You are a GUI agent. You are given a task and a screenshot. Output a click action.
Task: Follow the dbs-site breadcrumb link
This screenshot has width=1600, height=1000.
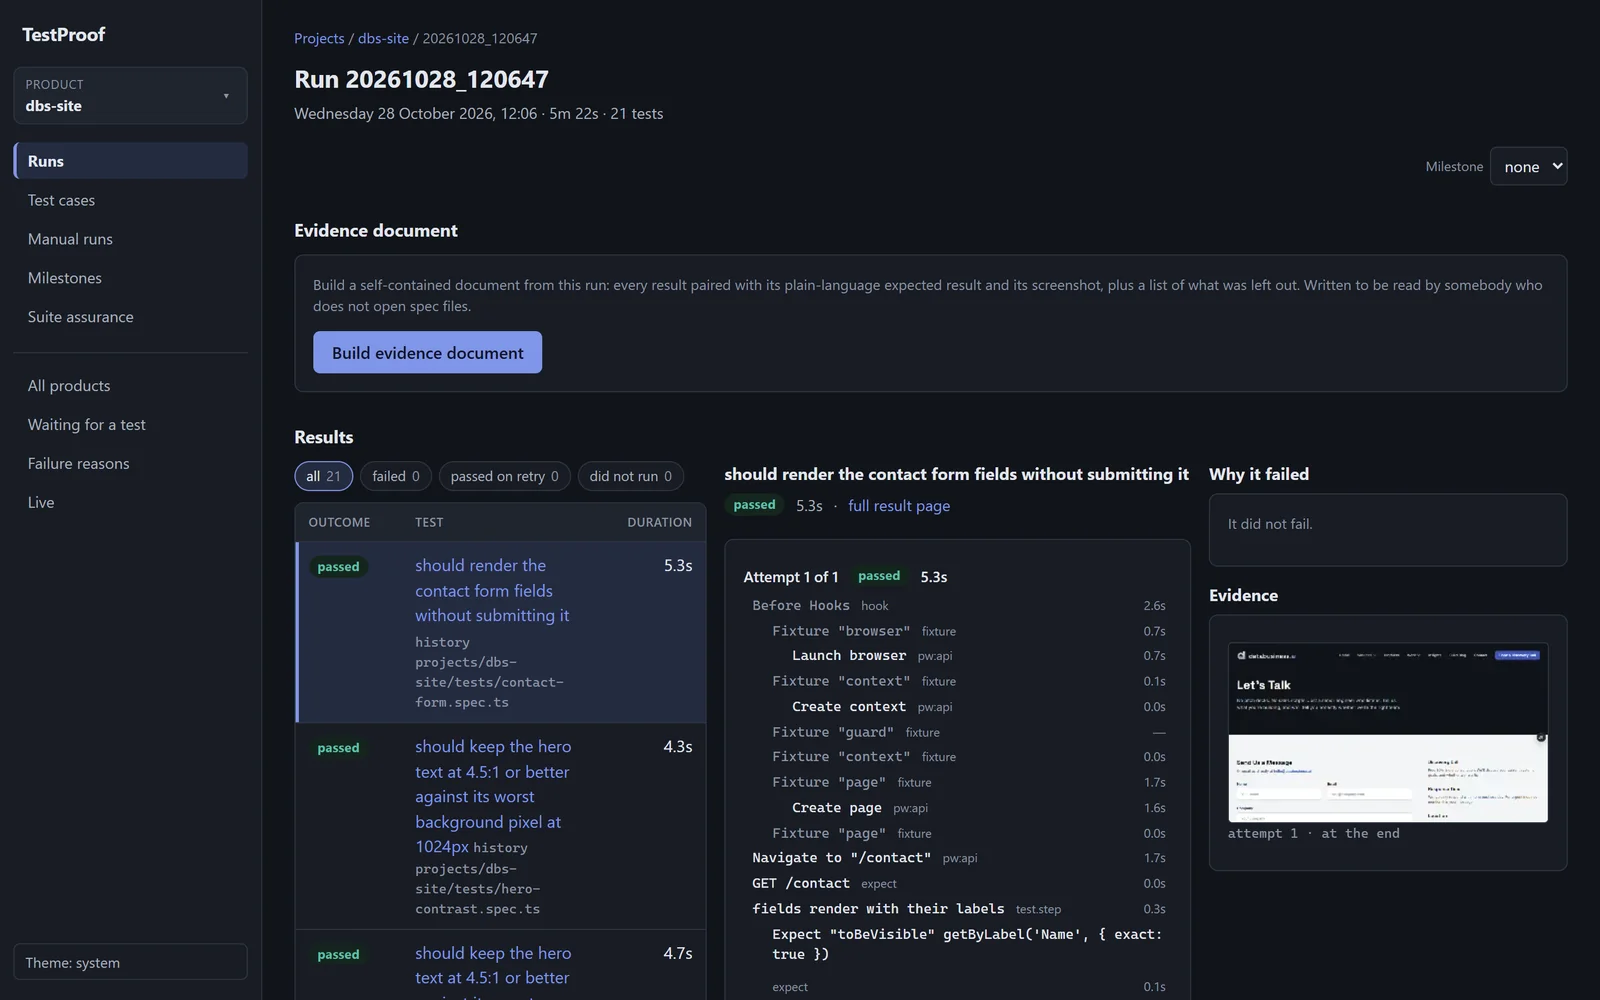(x=383, y=38)
